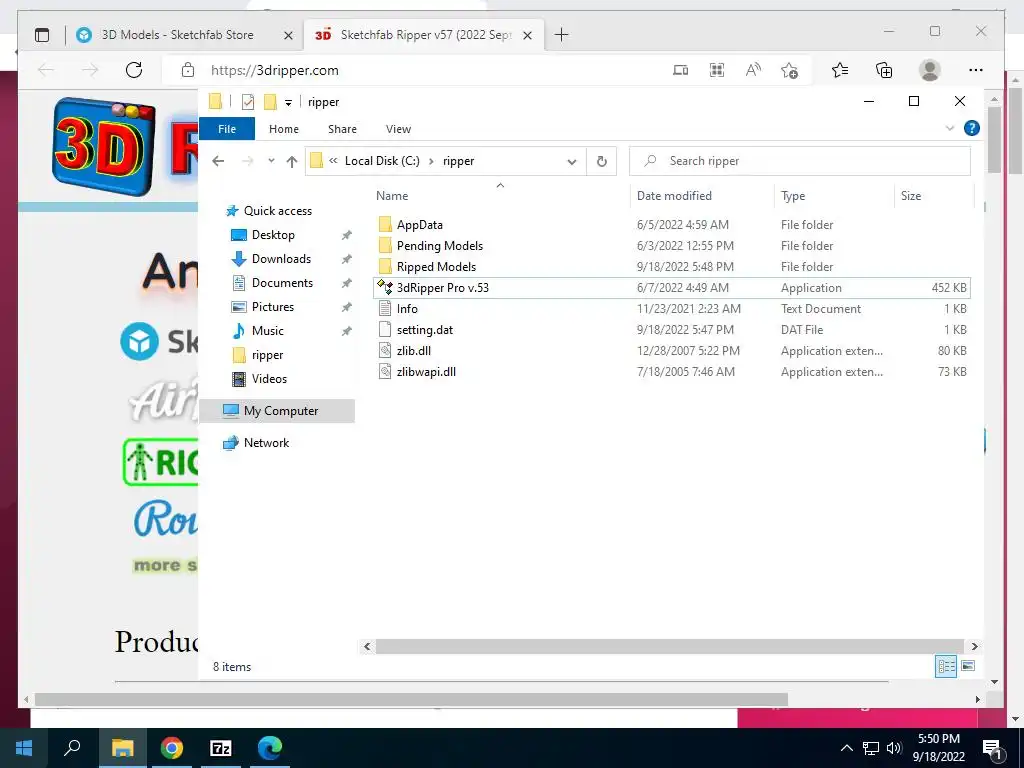The height and width of the screenshot is (768, 1024).
Task: Close the Sketchfab Store browser tab
Action: coord(288,35)
